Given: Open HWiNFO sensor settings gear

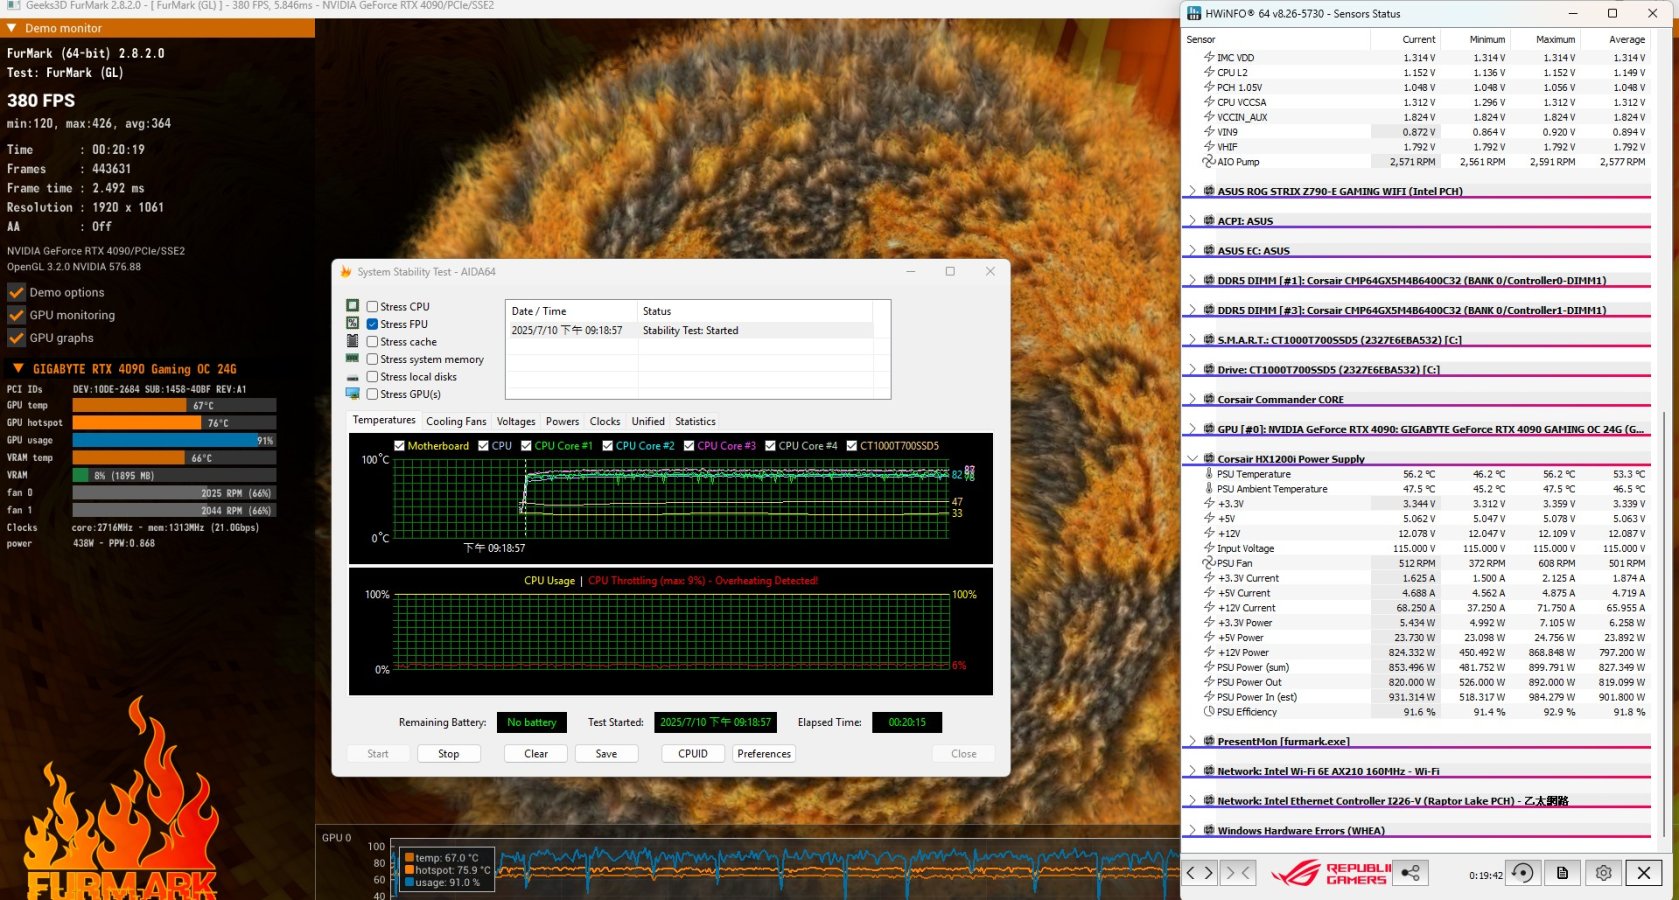Looking at the screenshot, I should [1603, 873].
